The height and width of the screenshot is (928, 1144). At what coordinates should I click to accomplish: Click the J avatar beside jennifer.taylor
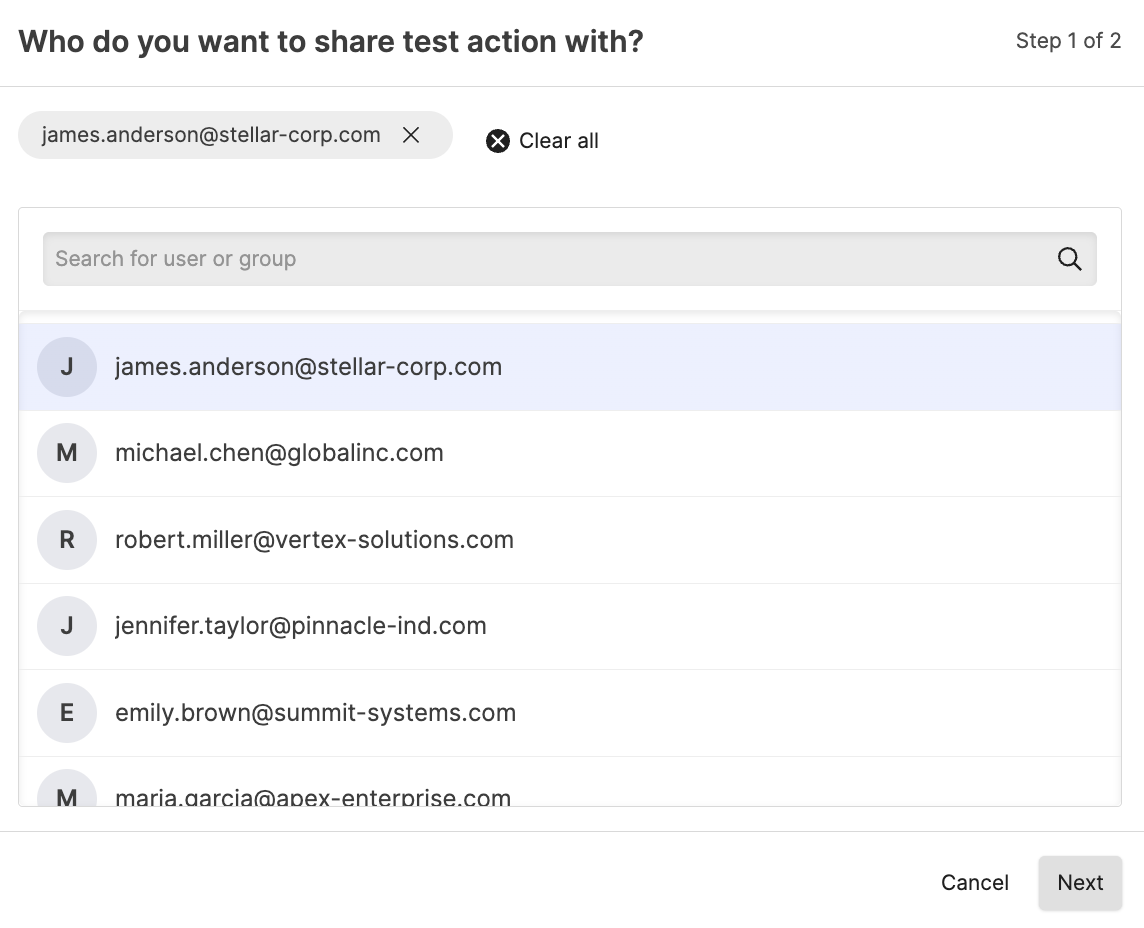67,626
